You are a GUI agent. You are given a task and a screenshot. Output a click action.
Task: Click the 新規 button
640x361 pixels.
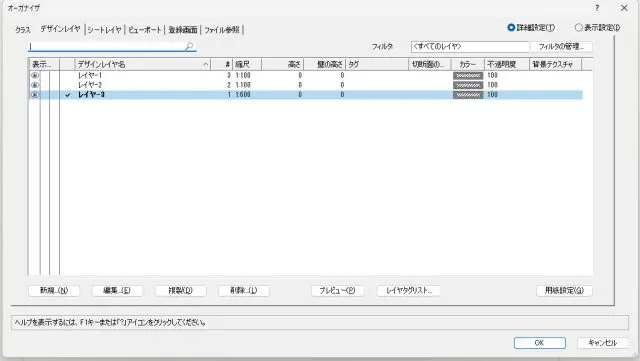click(54, 290)
